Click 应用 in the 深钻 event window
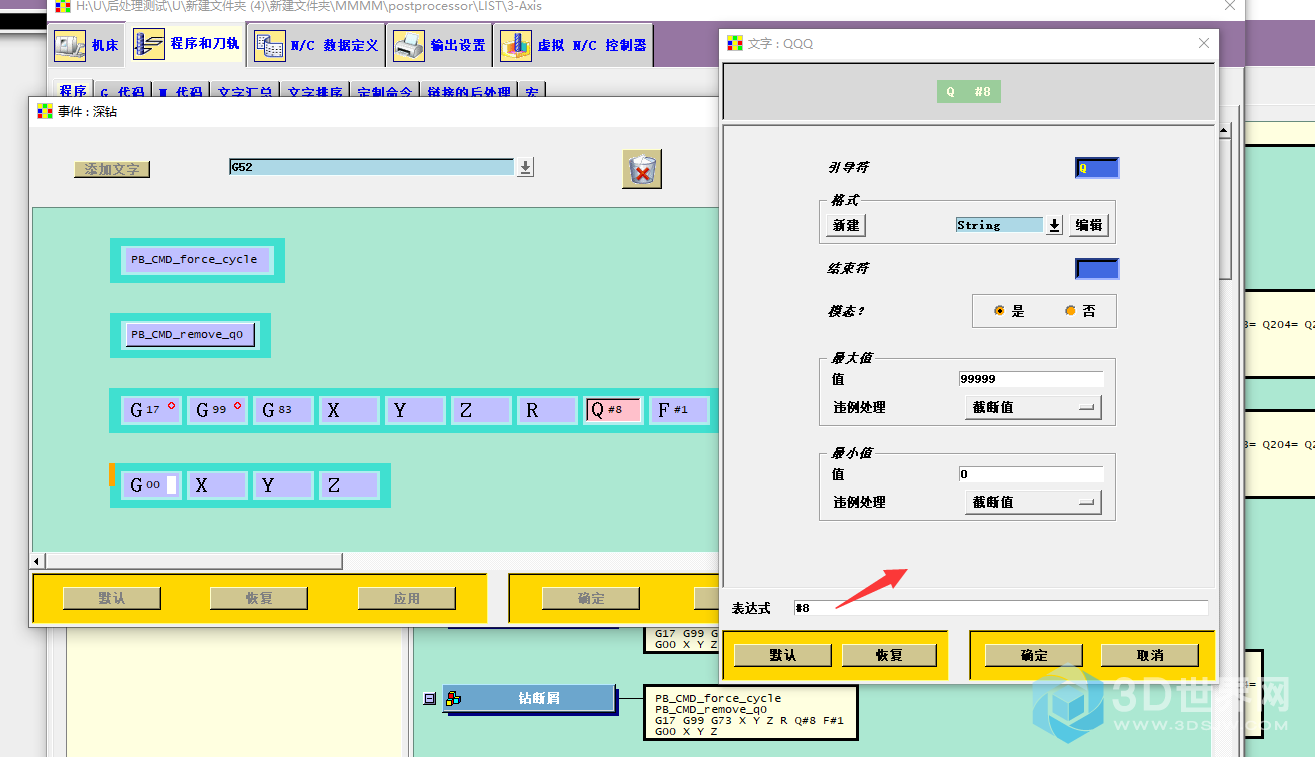Screen dimensions: 1315x757 coord(407,598)
